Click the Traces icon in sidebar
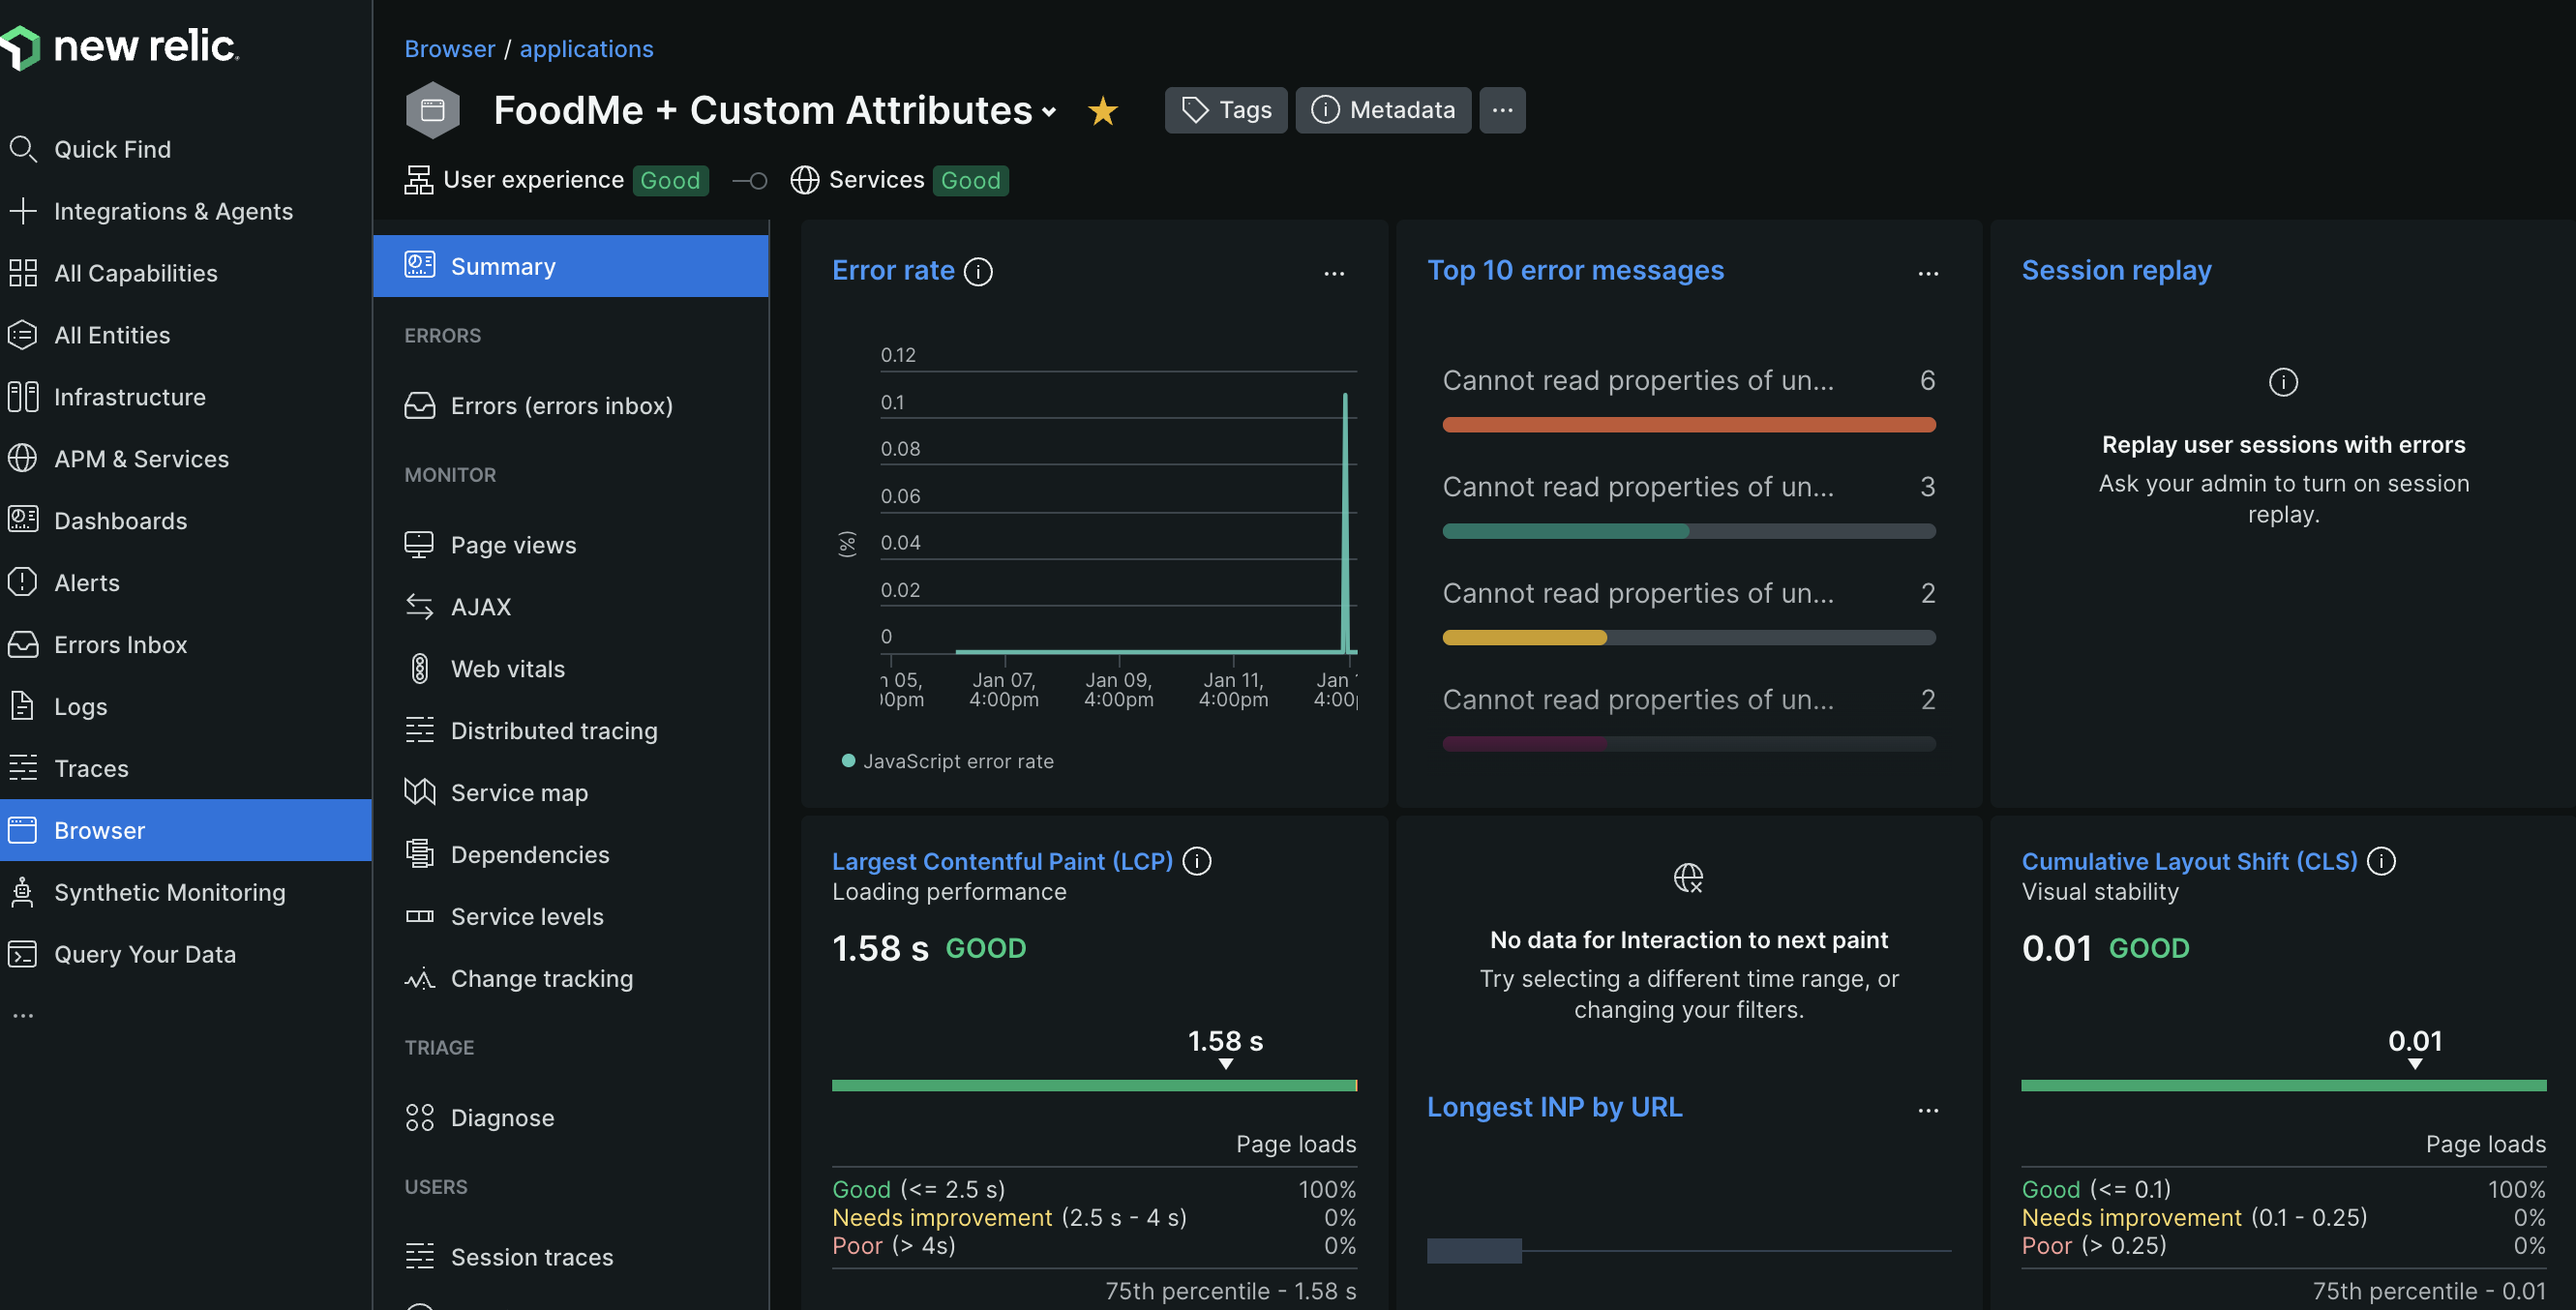 tap(23, 768)
